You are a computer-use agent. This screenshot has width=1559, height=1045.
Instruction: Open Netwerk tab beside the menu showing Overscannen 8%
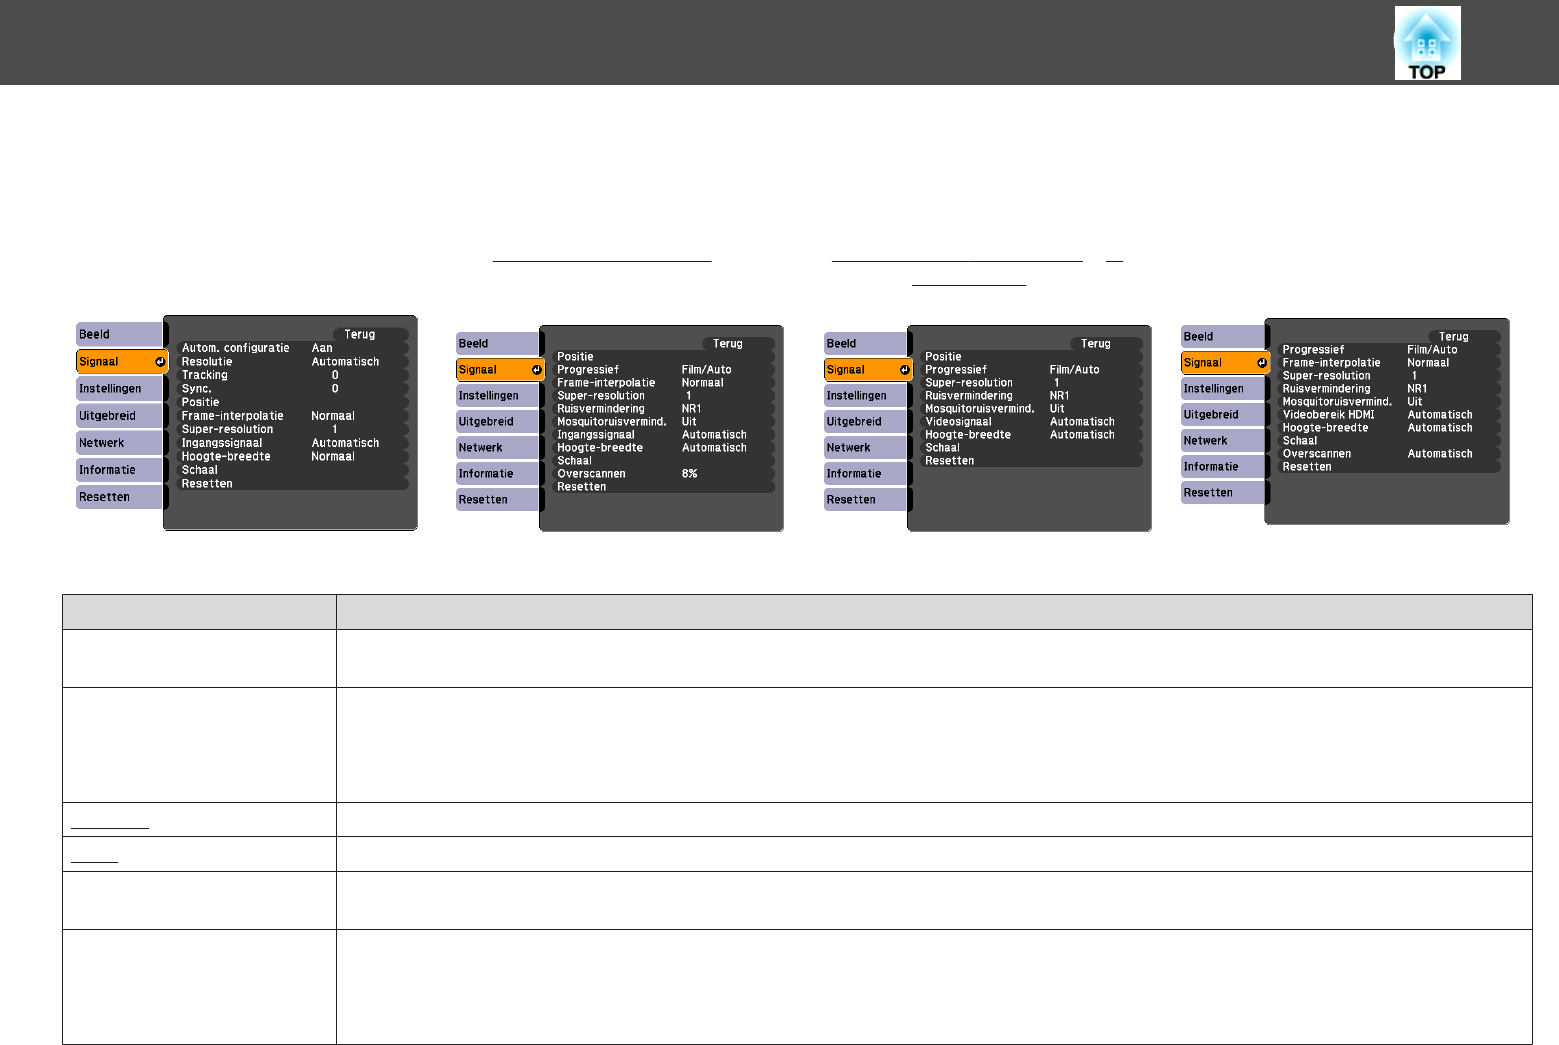tap(497, 447)
